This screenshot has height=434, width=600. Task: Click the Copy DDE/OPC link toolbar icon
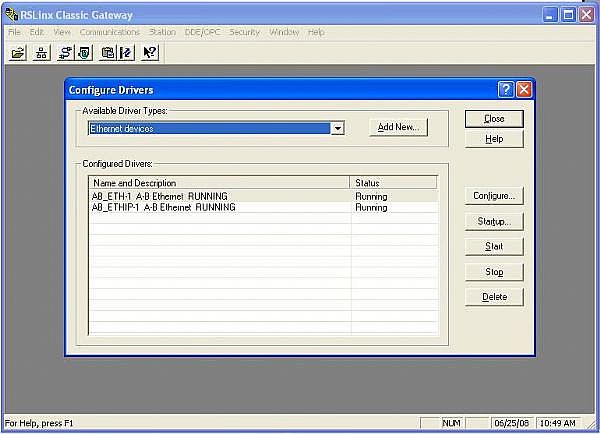coord(126,53)
